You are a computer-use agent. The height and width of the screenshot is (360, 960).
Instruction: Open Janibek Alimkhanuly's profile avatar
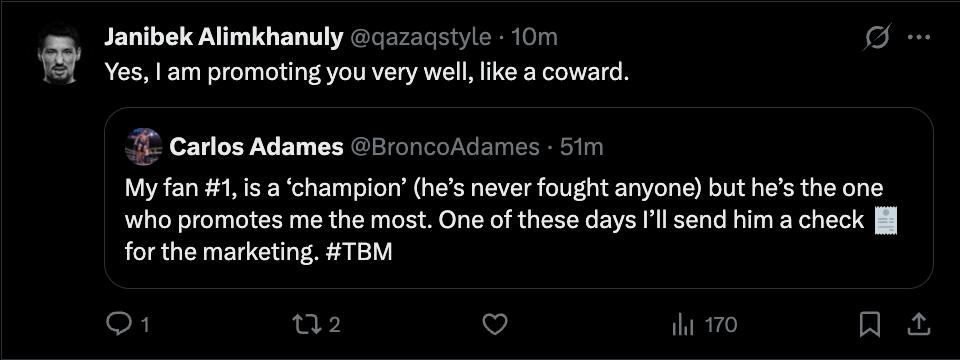tap(59, 54)
